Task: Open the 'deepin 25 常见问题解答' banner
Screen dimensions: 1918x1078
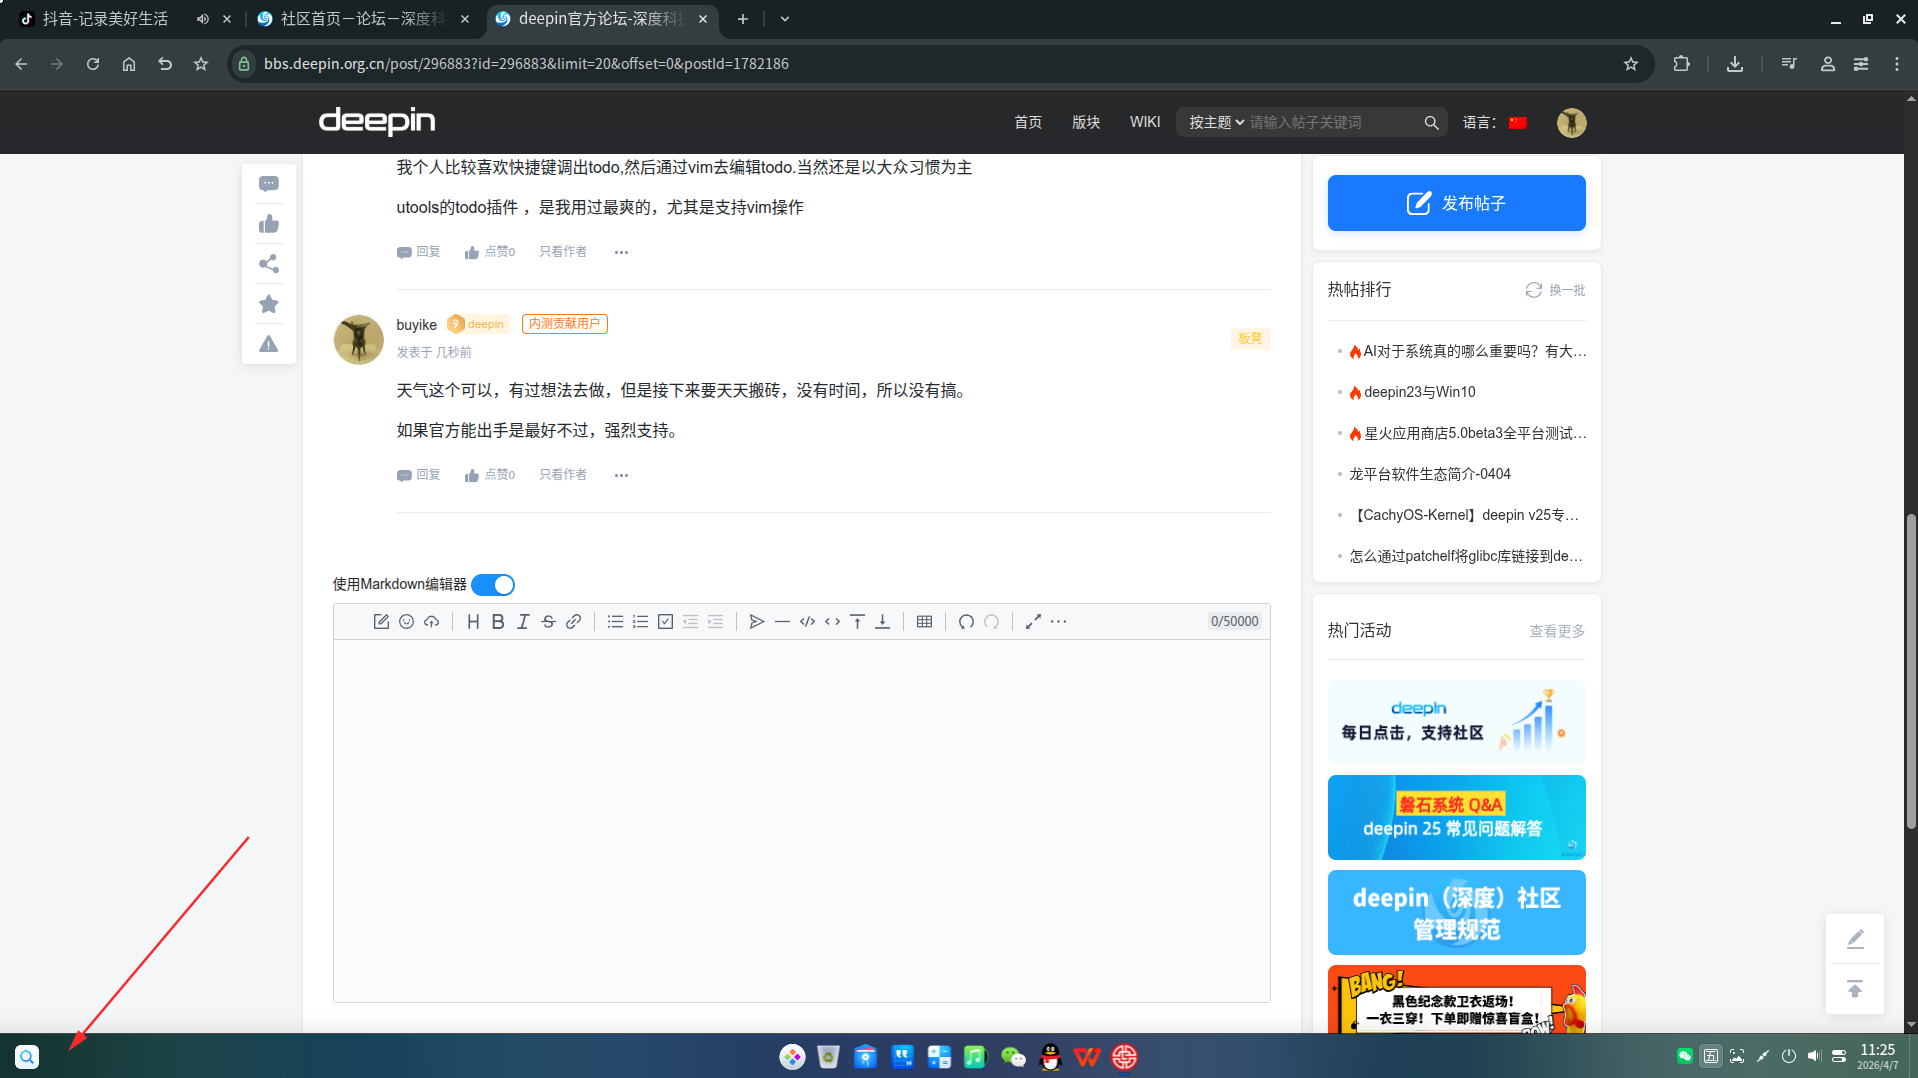Action: (x=1456, y=817)
